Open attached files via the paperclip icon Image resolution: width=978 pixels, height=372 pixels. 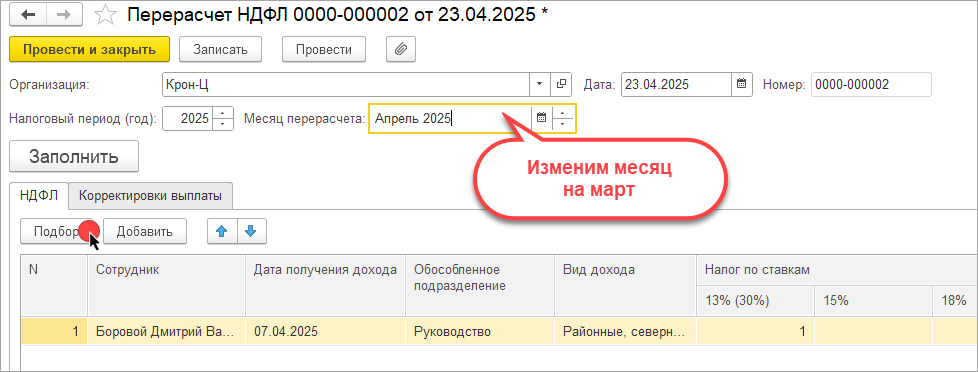(x=401, y=50)
